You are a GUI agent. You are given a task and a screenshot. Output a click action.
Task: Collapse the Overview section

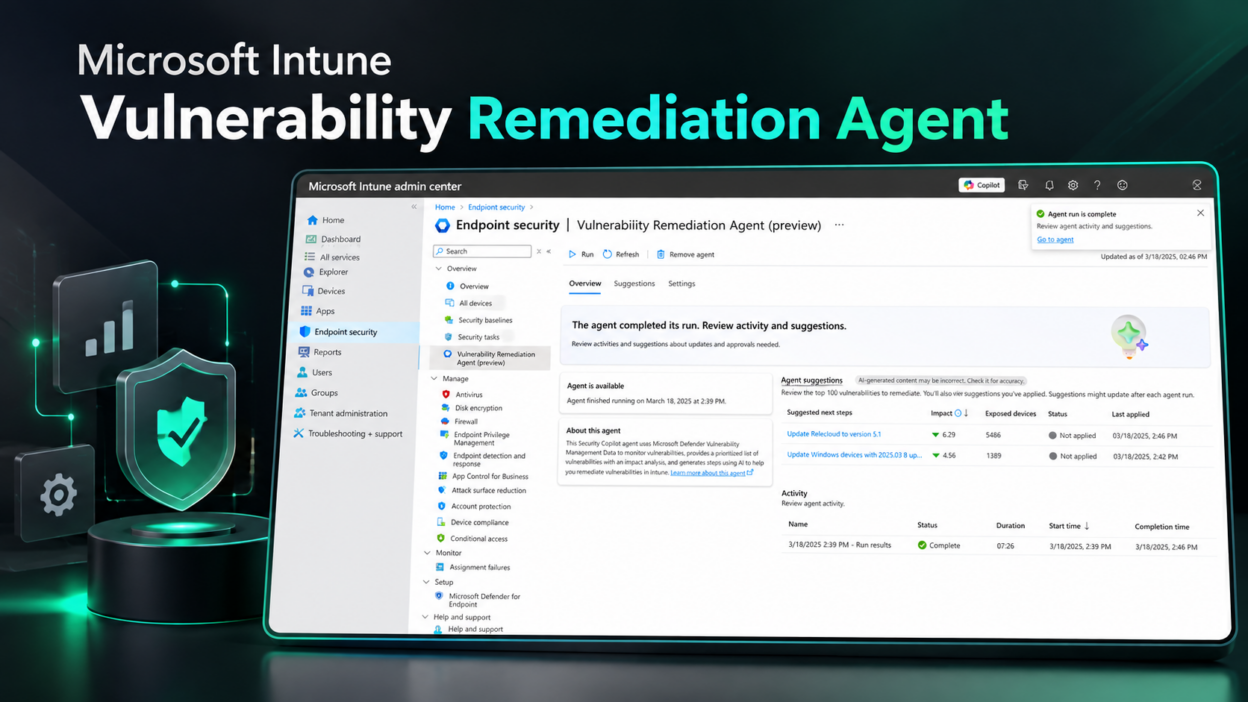pyautogui.click(x=438, y=269)
